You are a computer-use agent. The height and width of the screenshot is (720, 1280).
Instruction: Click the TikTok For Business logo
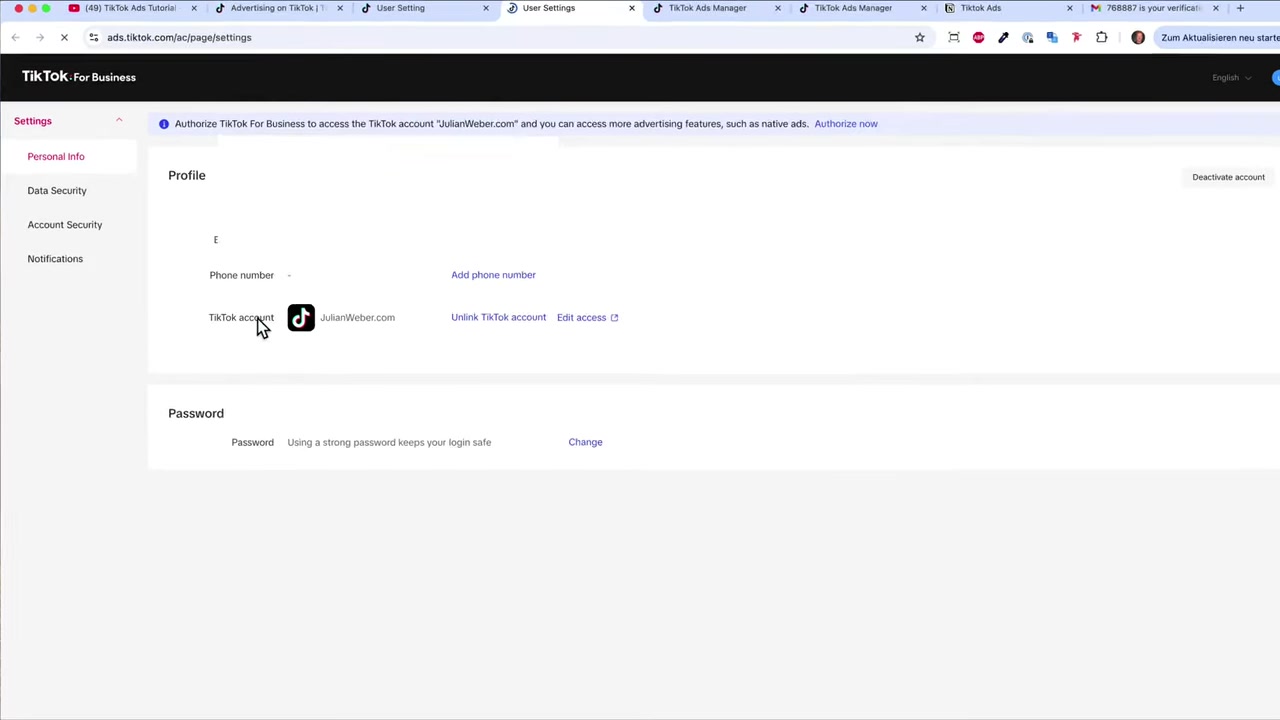click(x=78, y=77)
